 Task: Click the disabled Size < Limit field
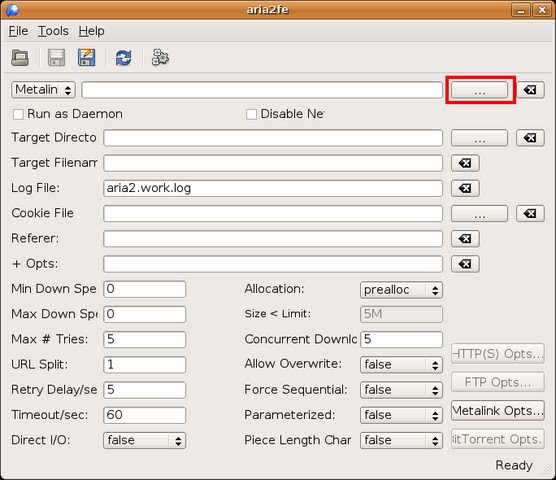click(401, 314)
